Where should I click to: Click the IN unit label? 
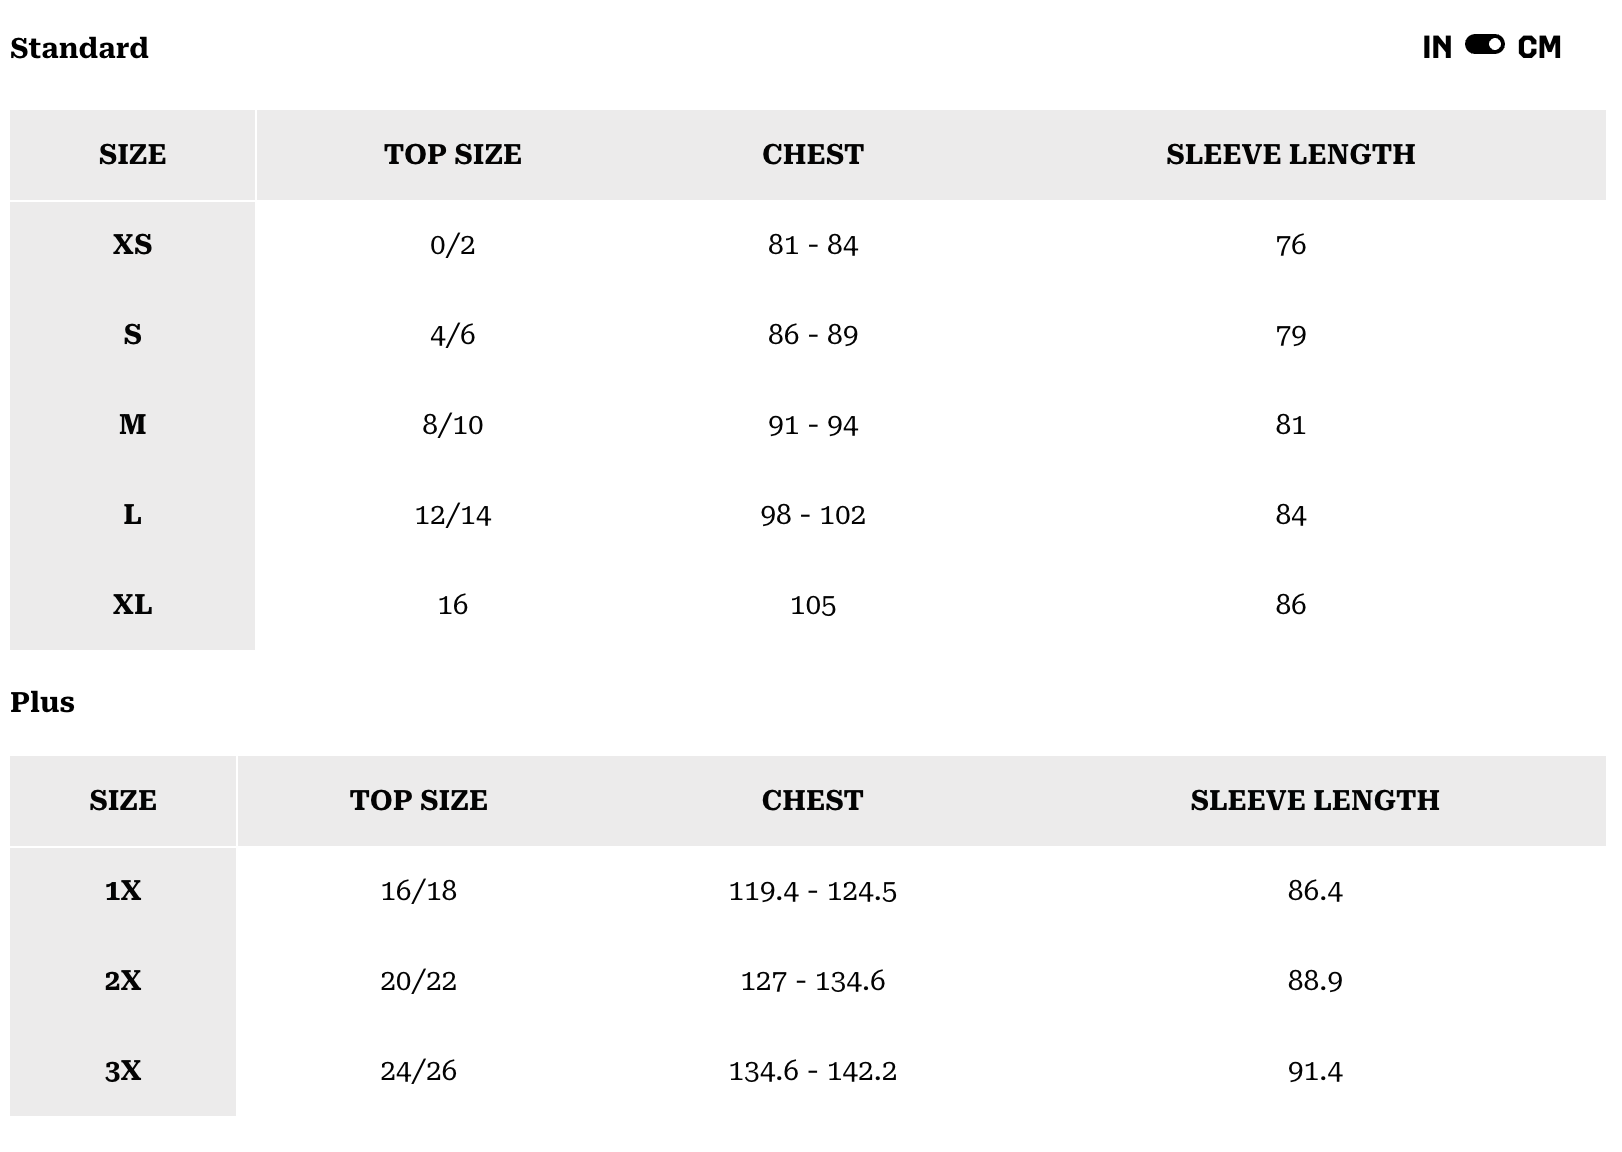click(x=1437, y=47)
